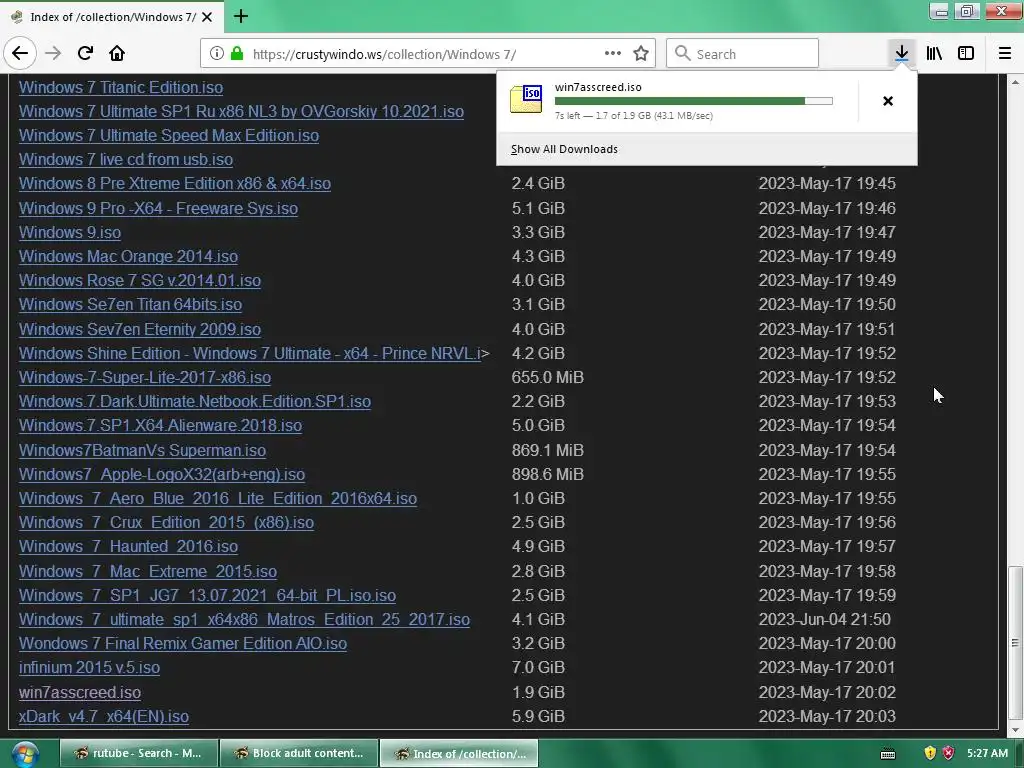Open Windows_7_Crux_Edition_2015_(x86).iso
The width and height of the screenshot is (1024, 768).
(x=166, y=523)
